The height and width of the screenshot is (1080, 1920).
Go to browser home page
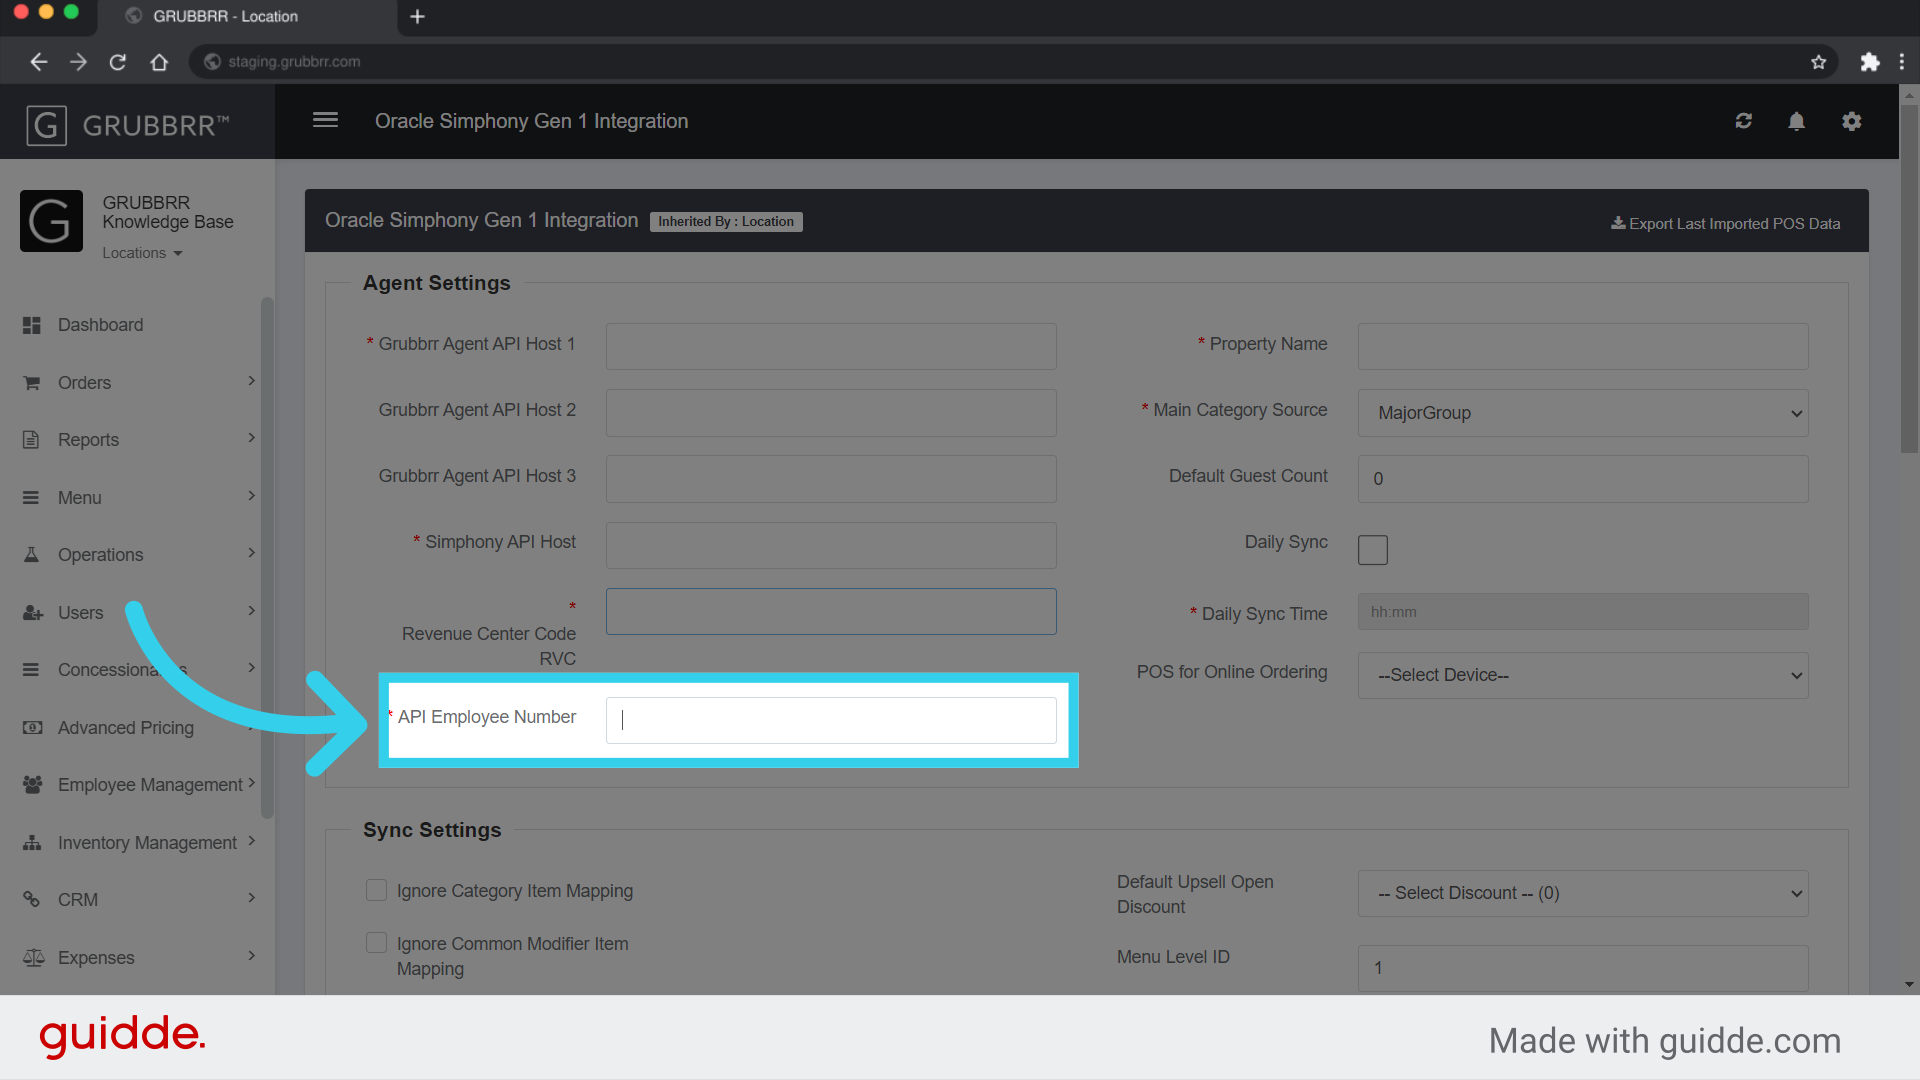159,62
